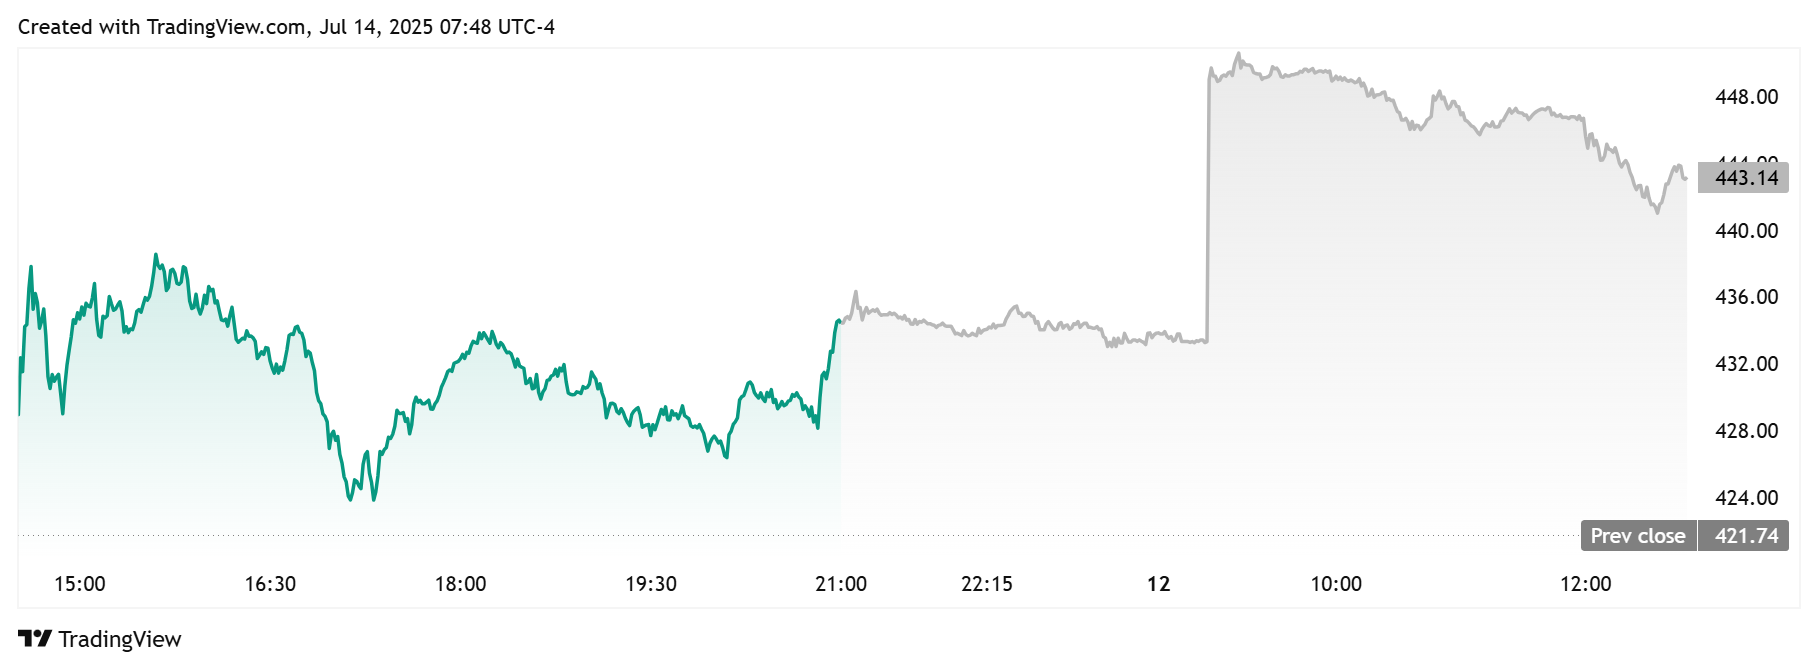Select the 428.00 price scale label
Viewport: 1818px width, 669px height.
[x=1746, y=431]
